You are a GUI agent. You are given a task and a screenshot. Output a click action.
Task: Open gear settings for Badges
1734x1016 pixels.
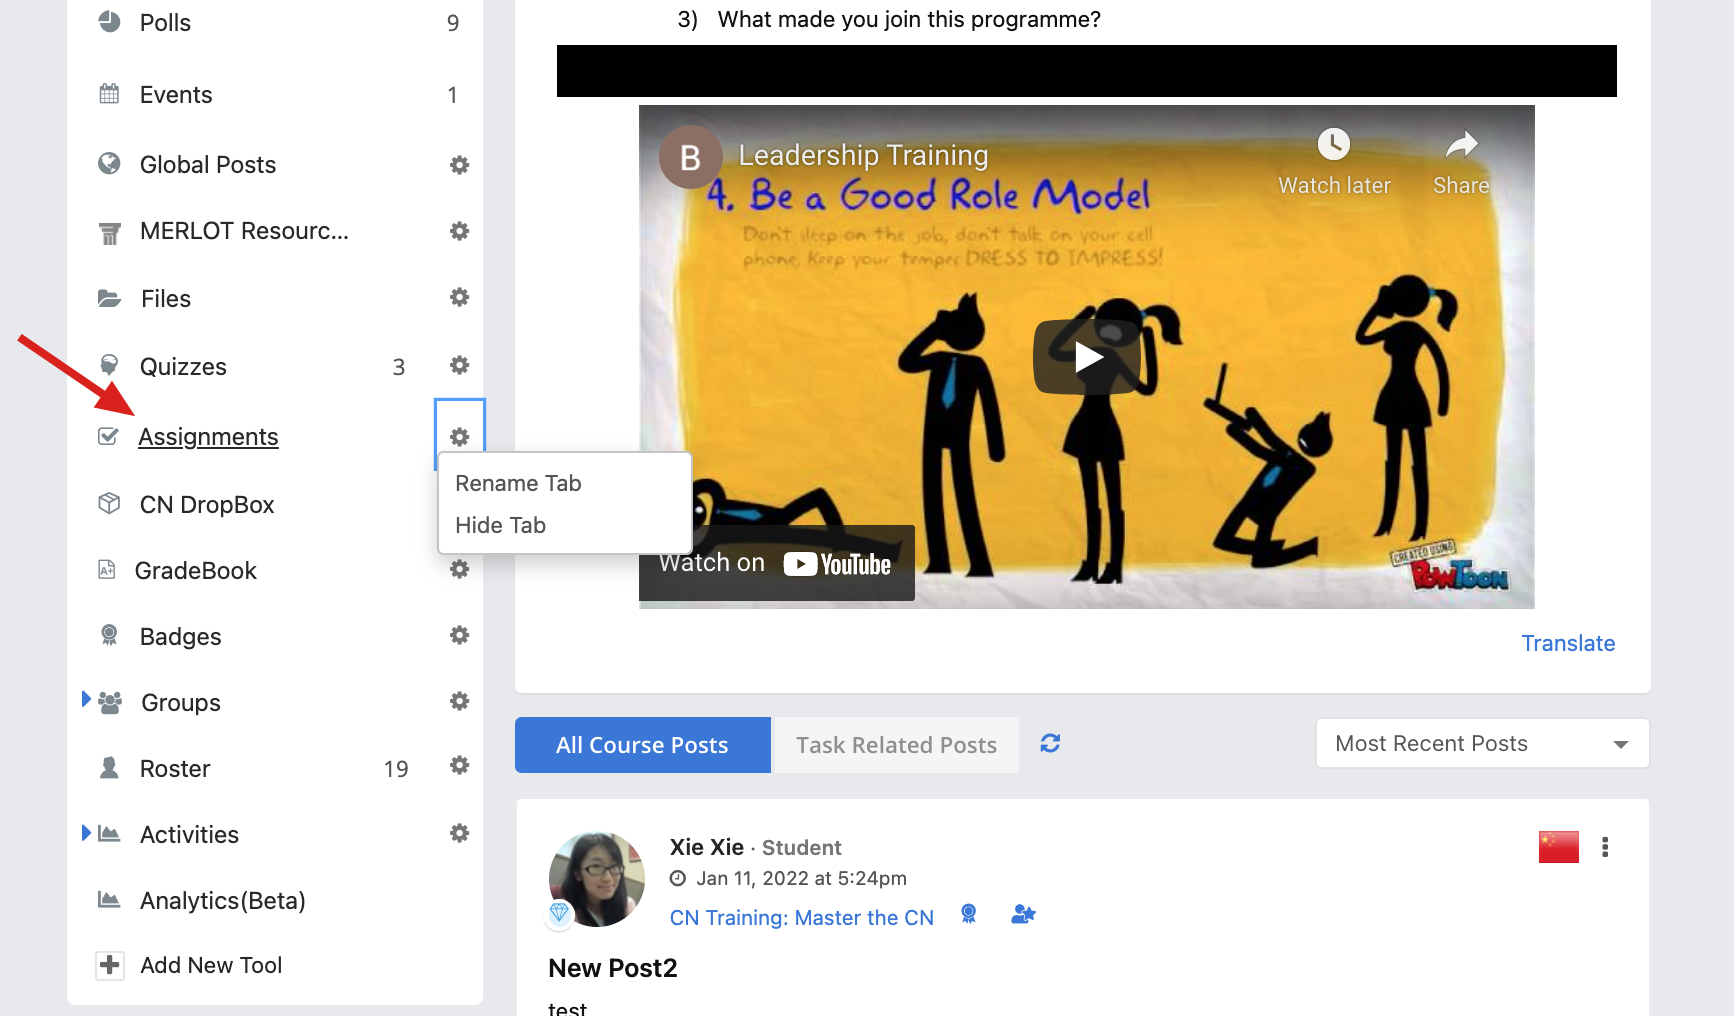click(x=459, y=635)
